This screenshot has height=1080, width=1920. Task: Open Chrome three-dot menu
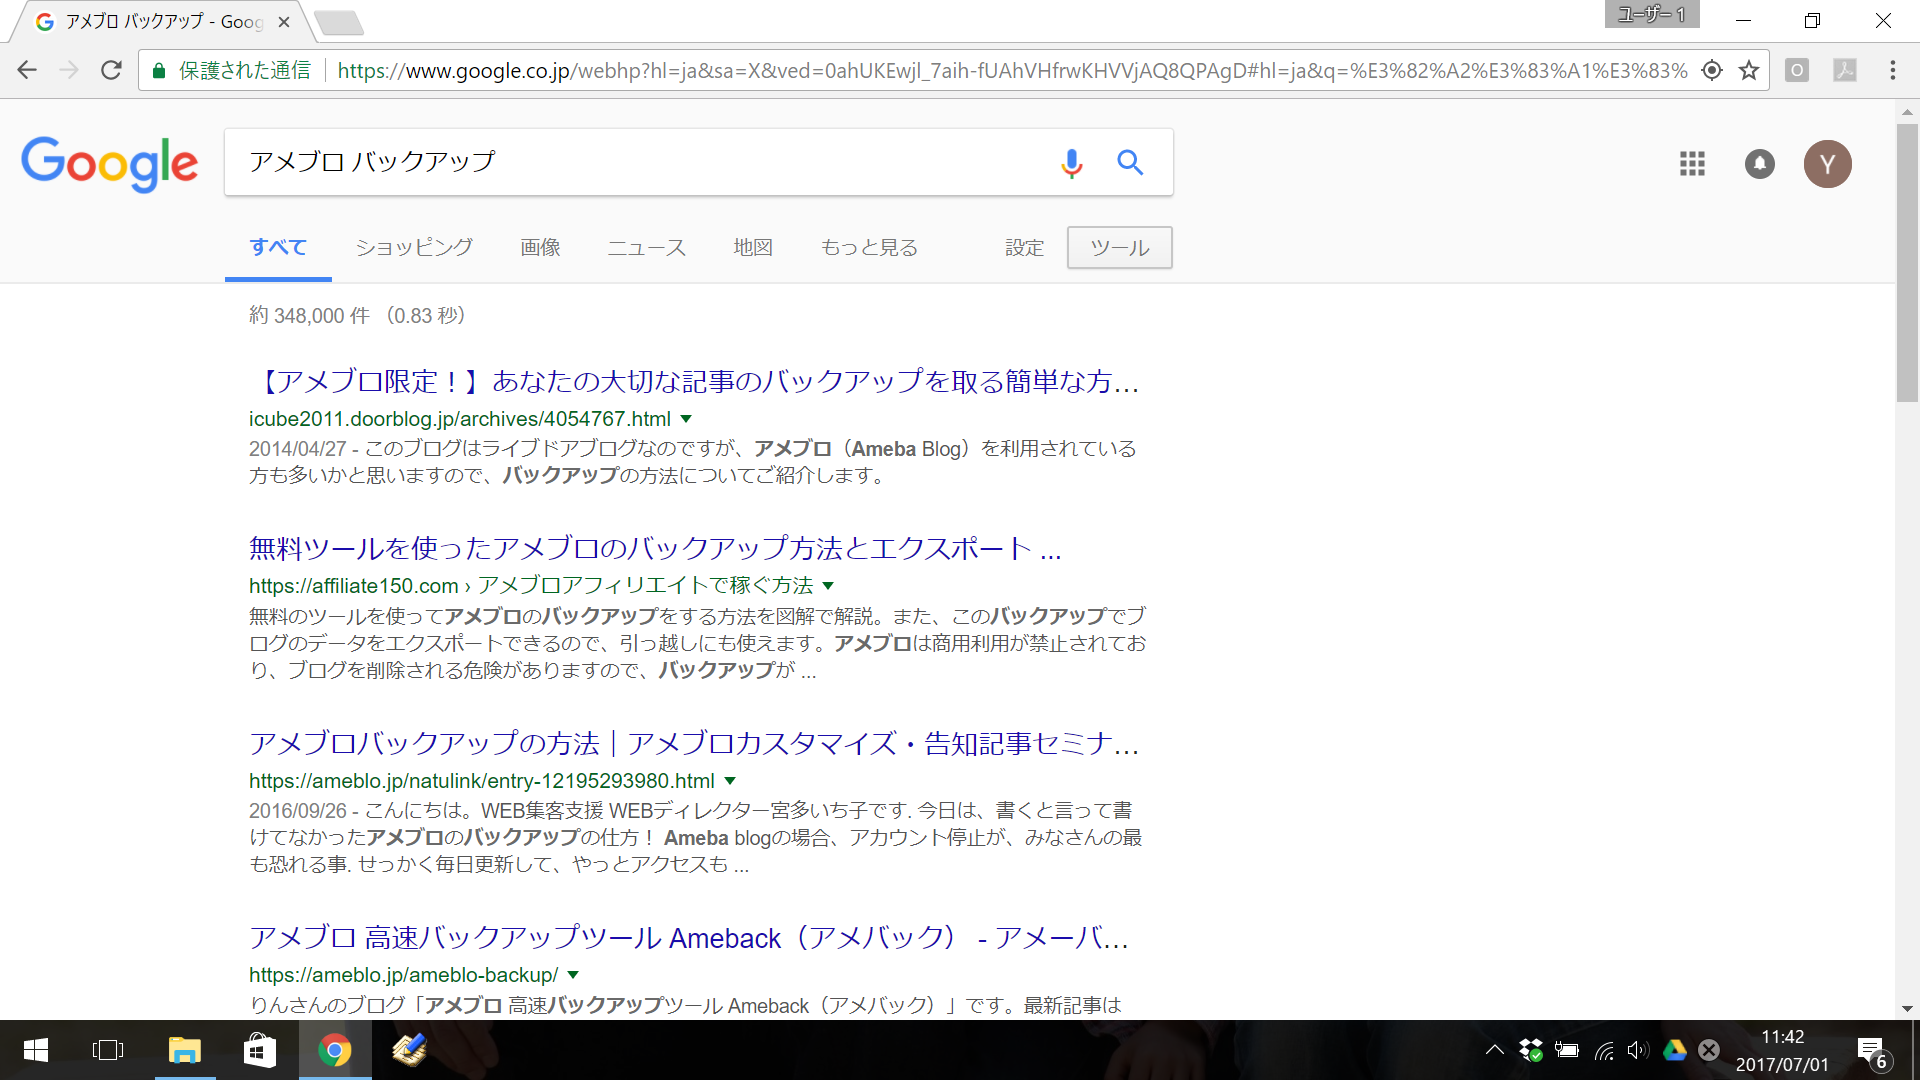click(1892, 70)
